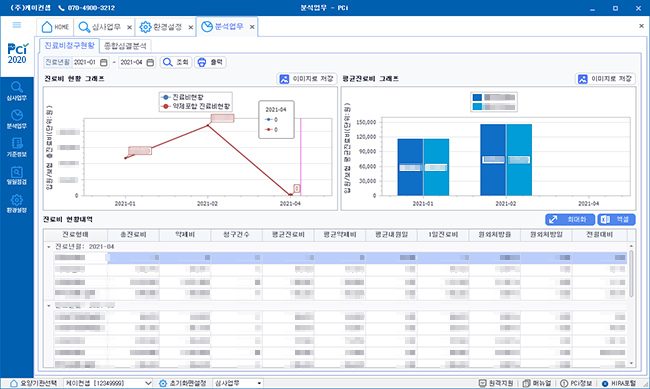650x389 pixels.
Task: Open the 종합실결분석 sub-tab
Action: (x=125, y=46)
